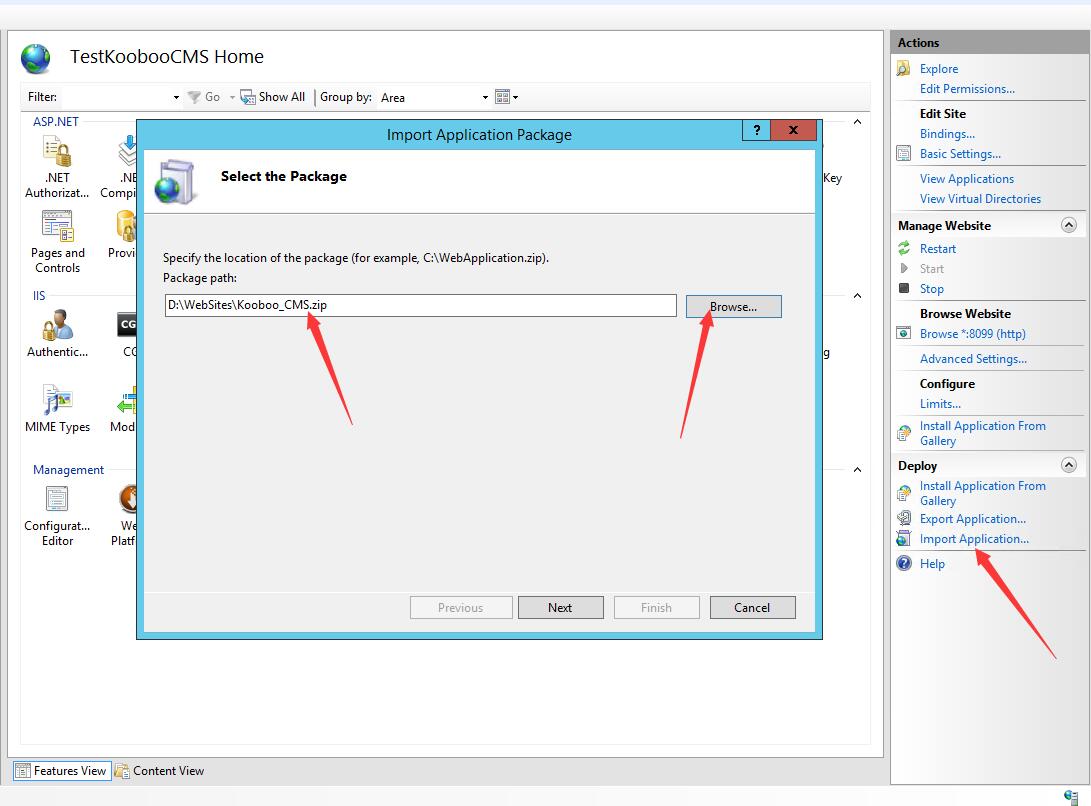Viewport: 1091px width, 806px height.
Task: Click the Show All filter icon
Action: 248,97
